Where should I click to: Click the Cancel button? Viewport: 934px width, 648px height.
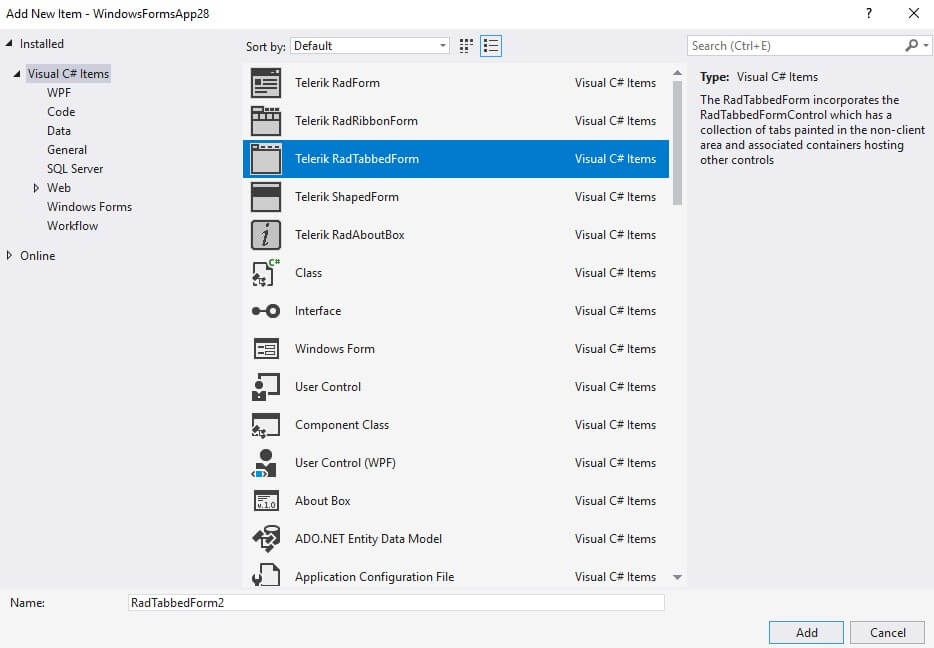(887, 632)
